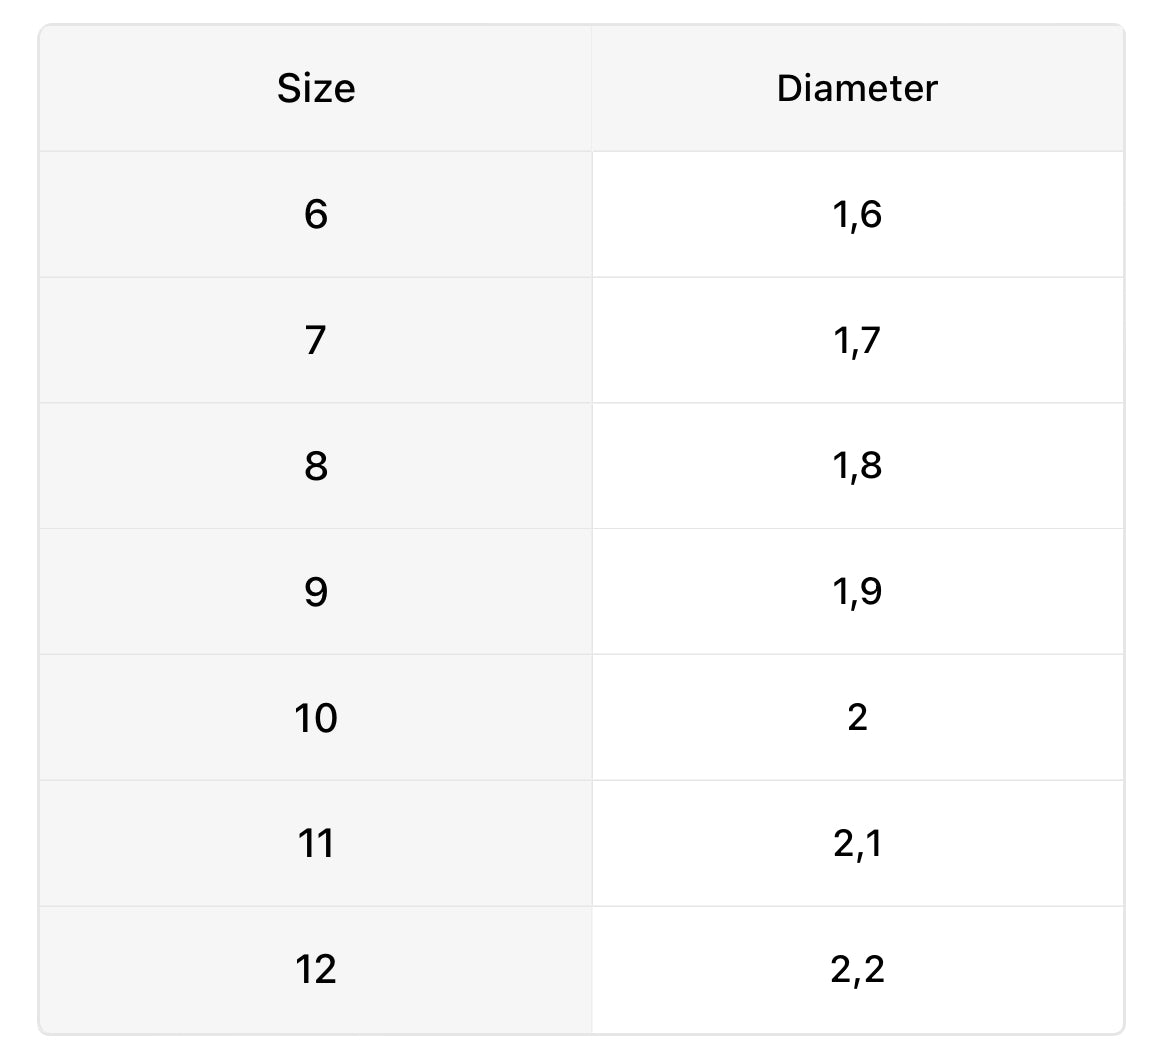
Task: Select the diameter for size 11
Action: tap(857, 844)
